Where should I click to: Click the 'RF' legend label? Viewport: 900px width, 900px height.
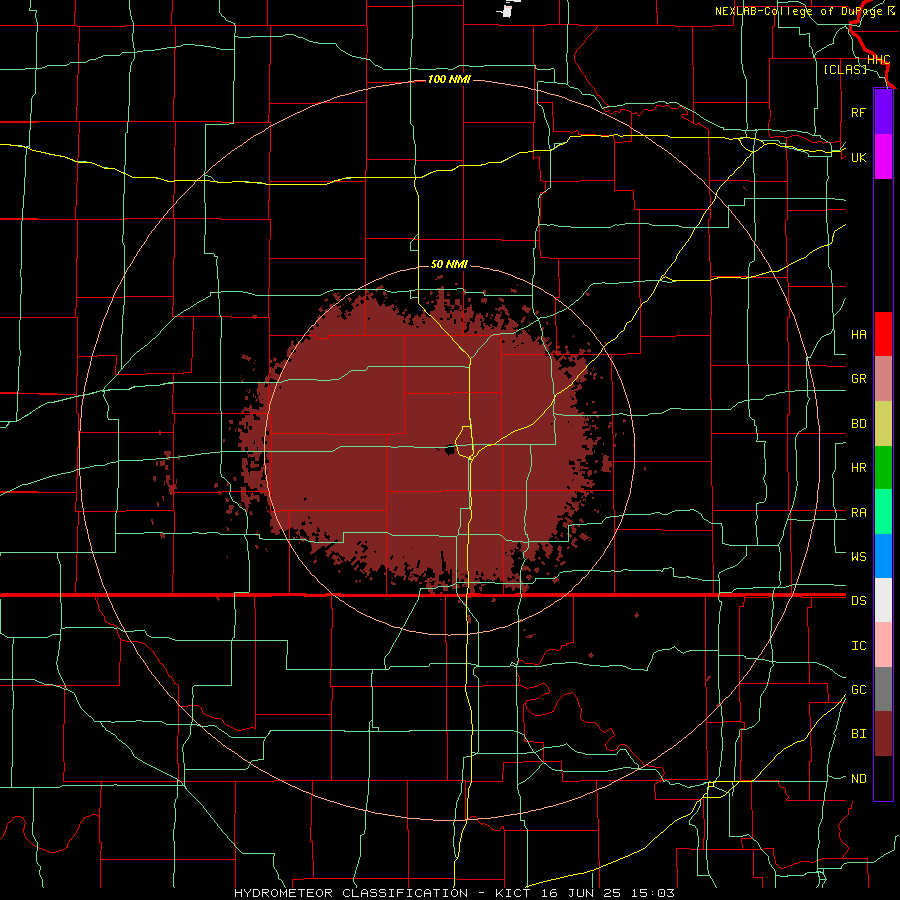pyautogui.click(x=858, y=112)
